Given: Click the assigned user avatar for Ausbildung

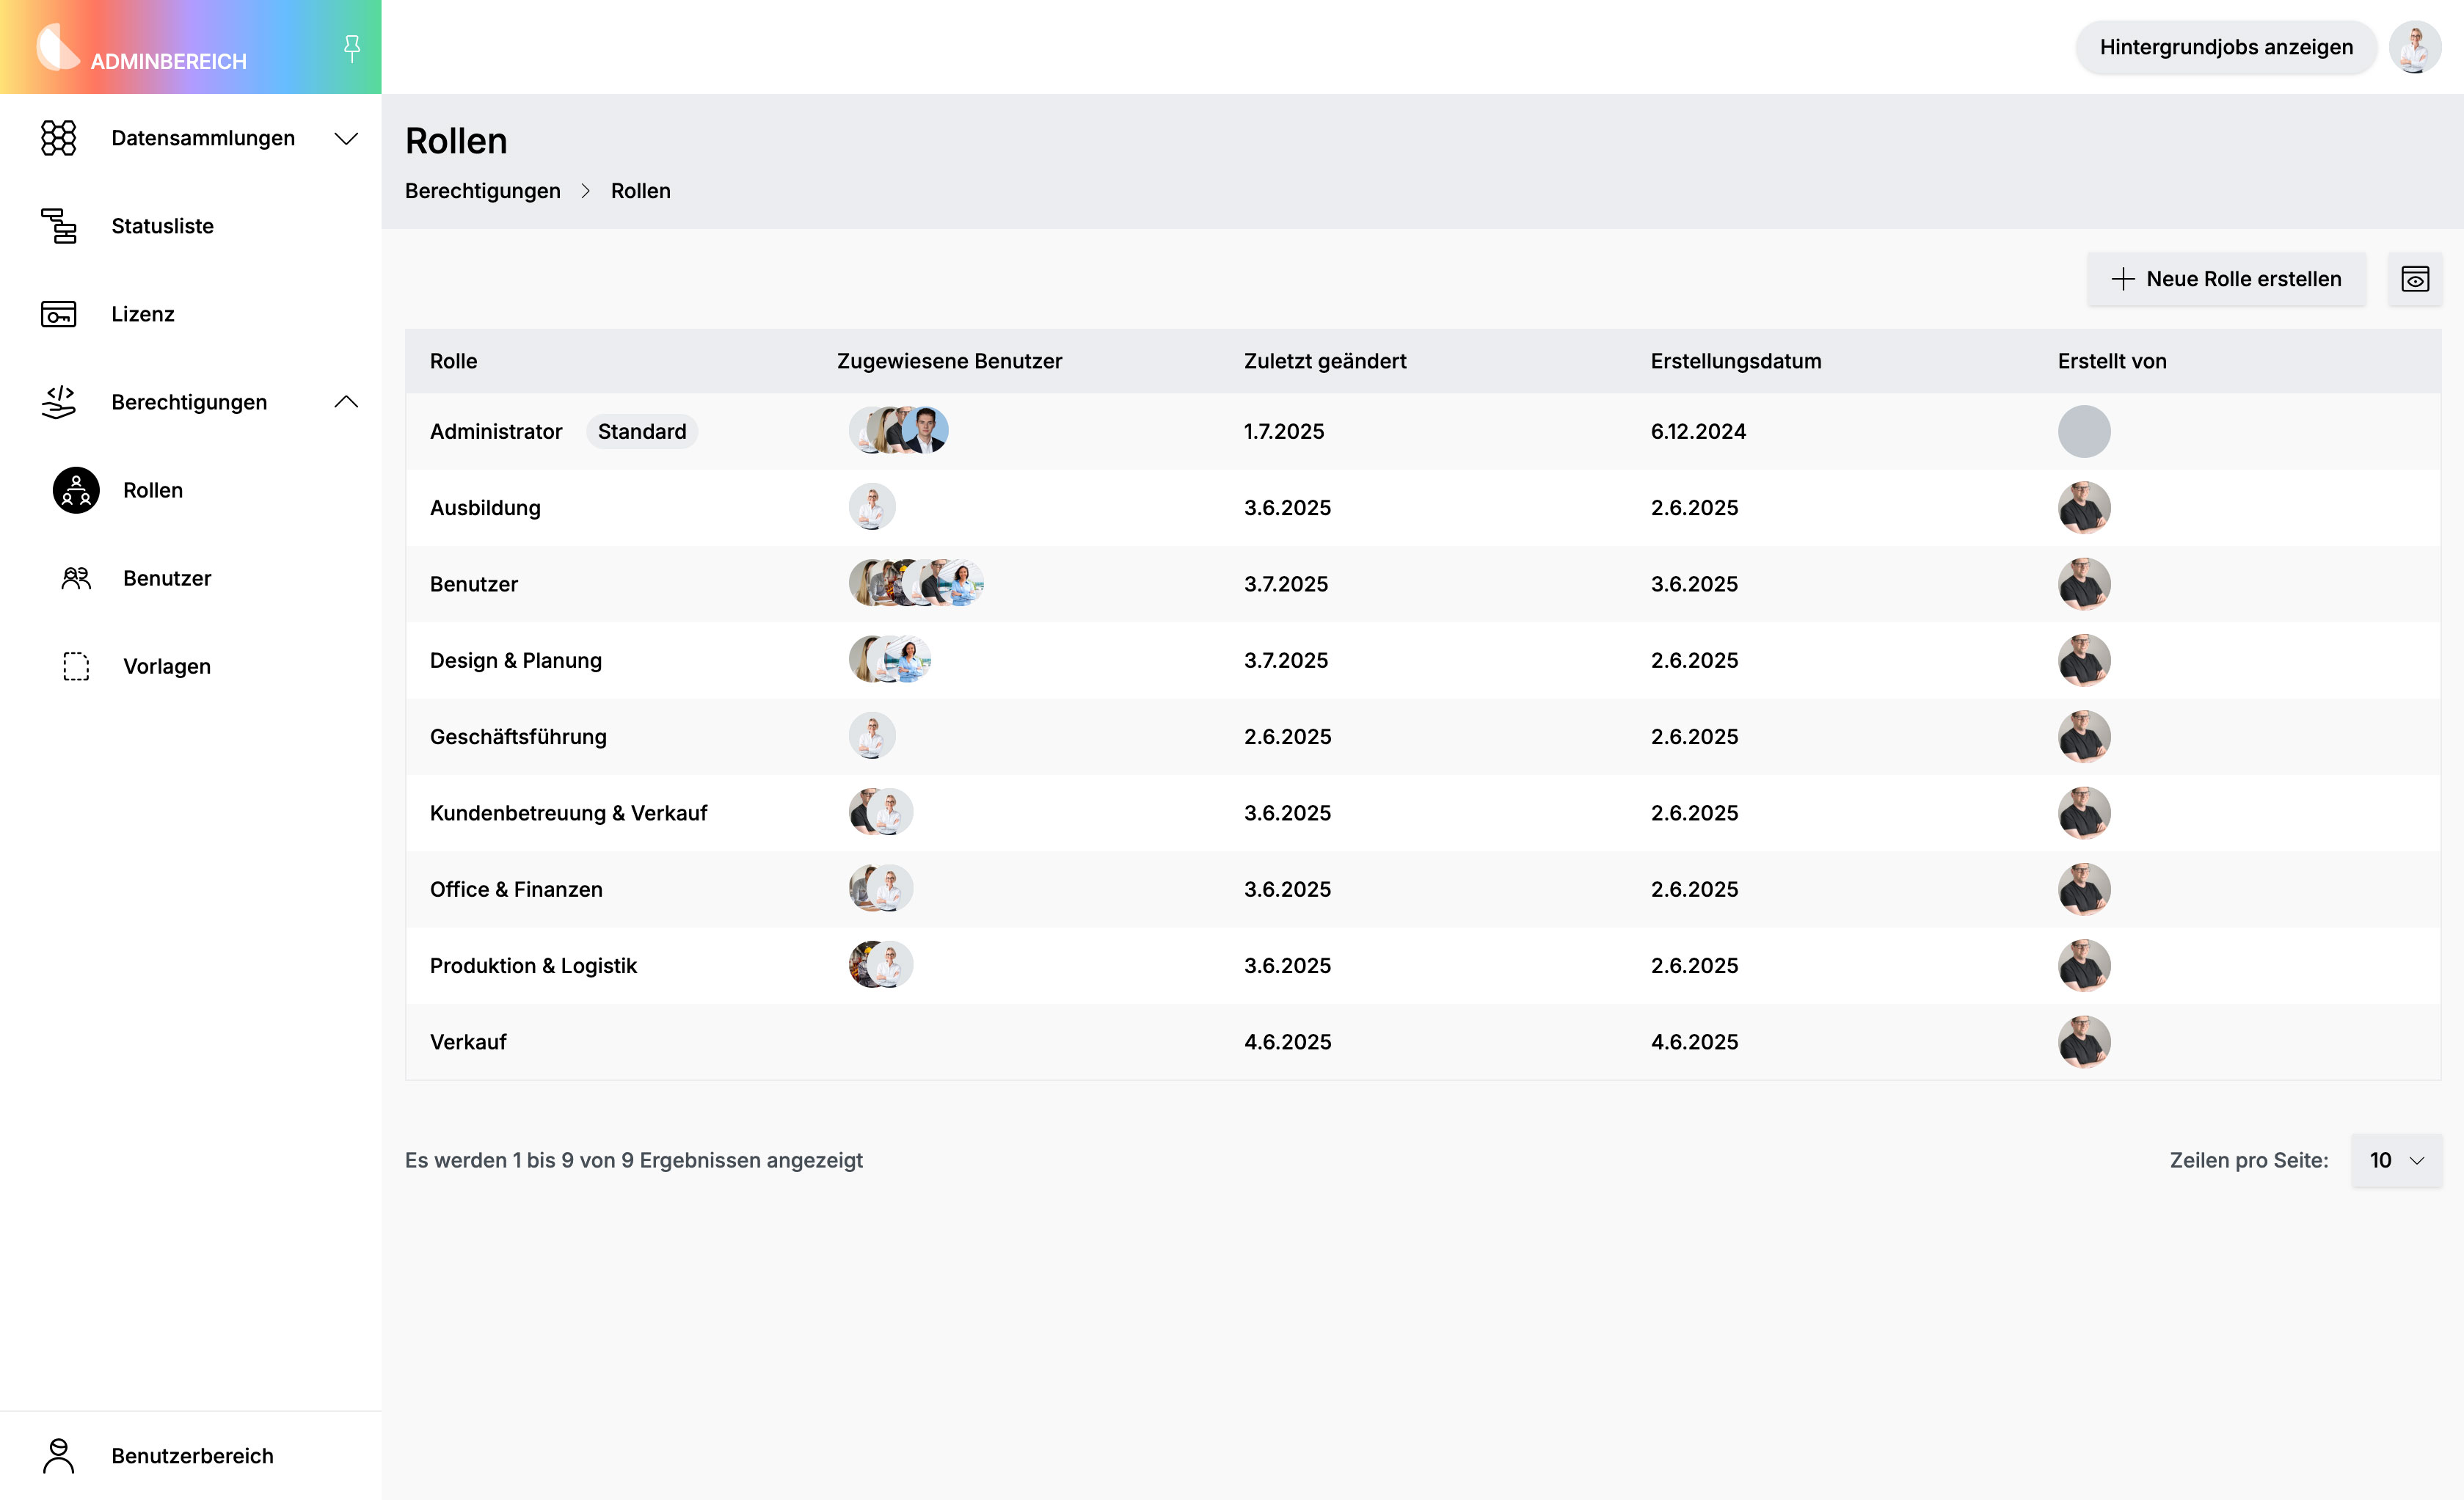Looking at the screenshot, I should (x=872, y=507).
